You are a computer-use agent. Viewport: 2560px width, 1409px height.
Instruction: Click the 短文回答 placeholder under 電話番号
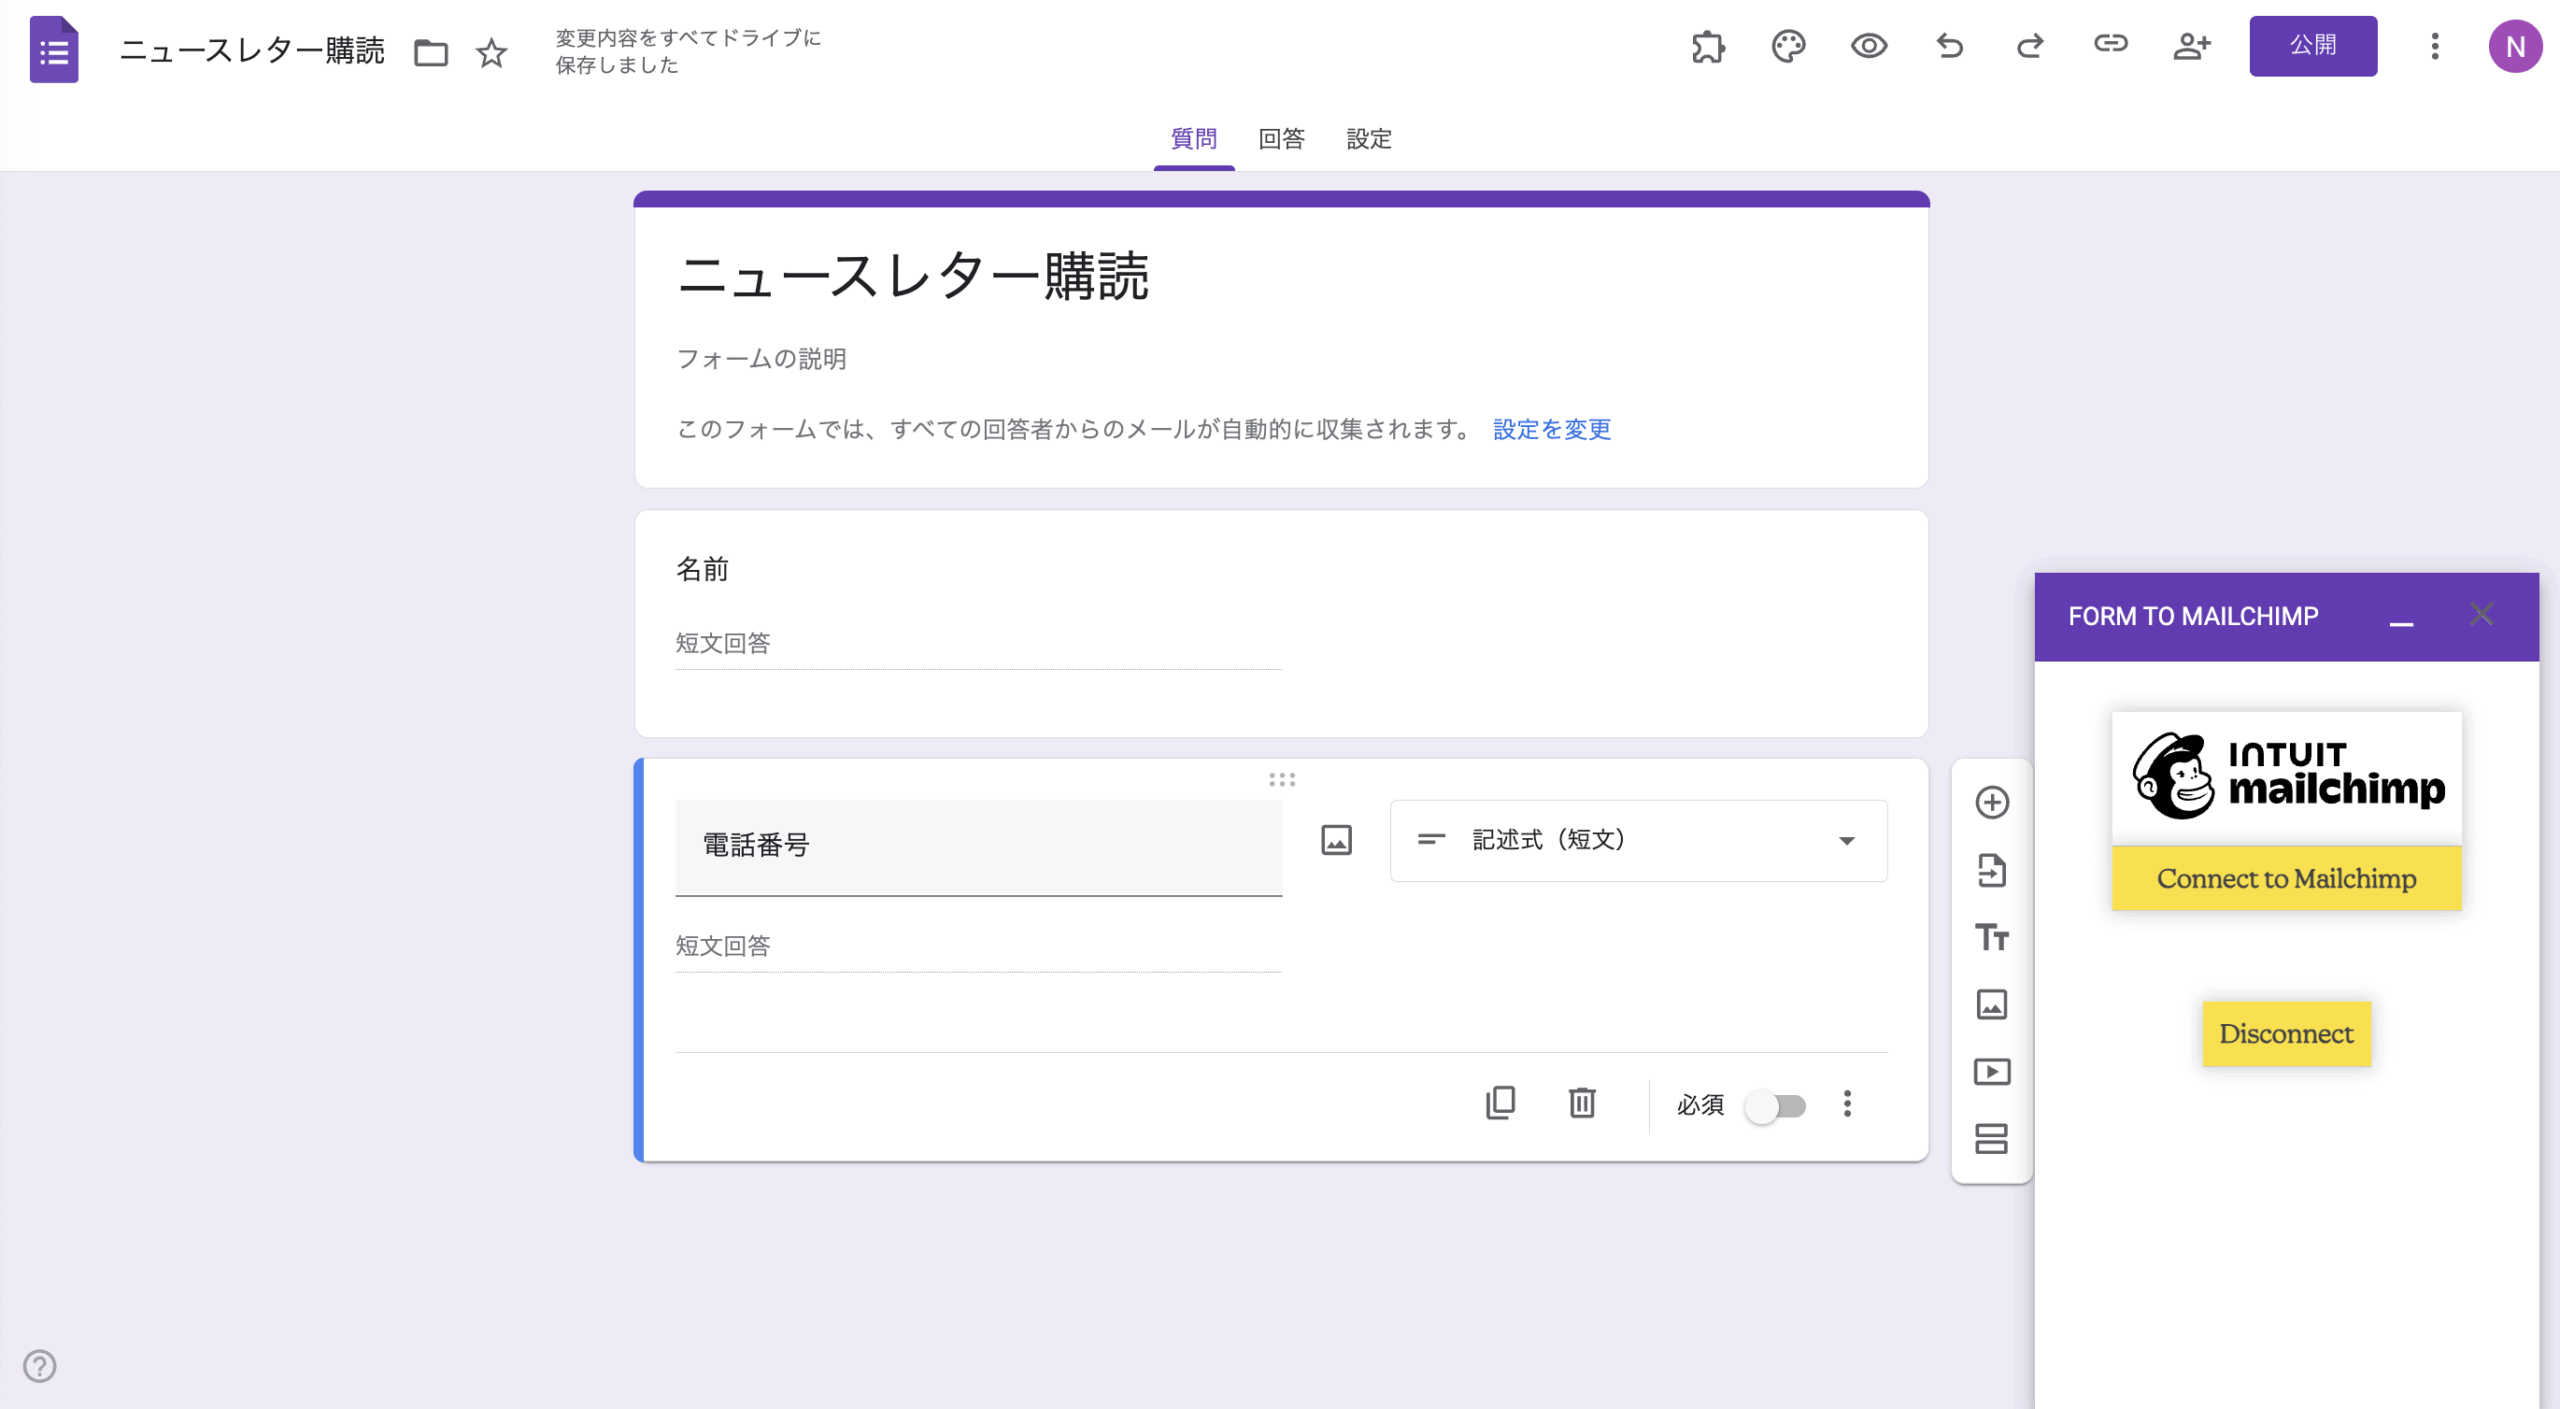pos(723,945)
